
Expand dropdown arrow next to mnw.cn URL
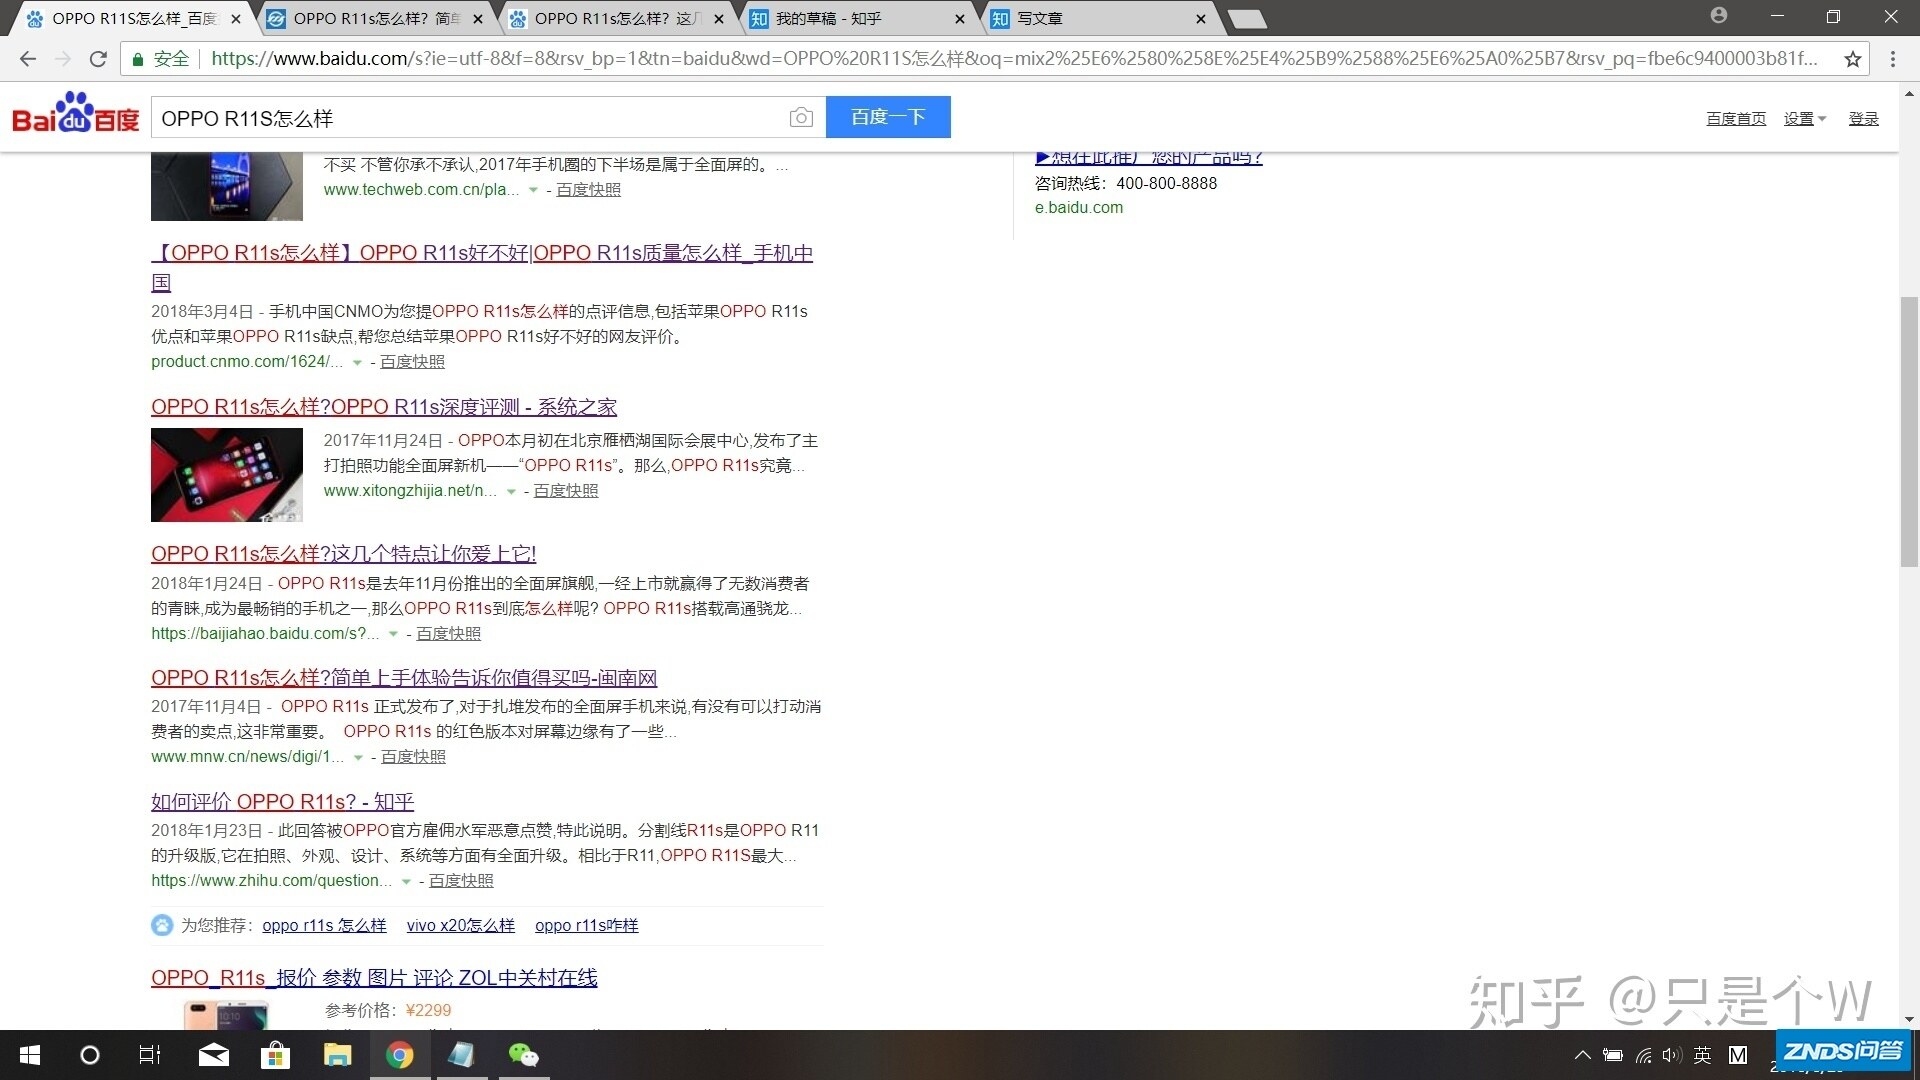[x=358, y=757]
